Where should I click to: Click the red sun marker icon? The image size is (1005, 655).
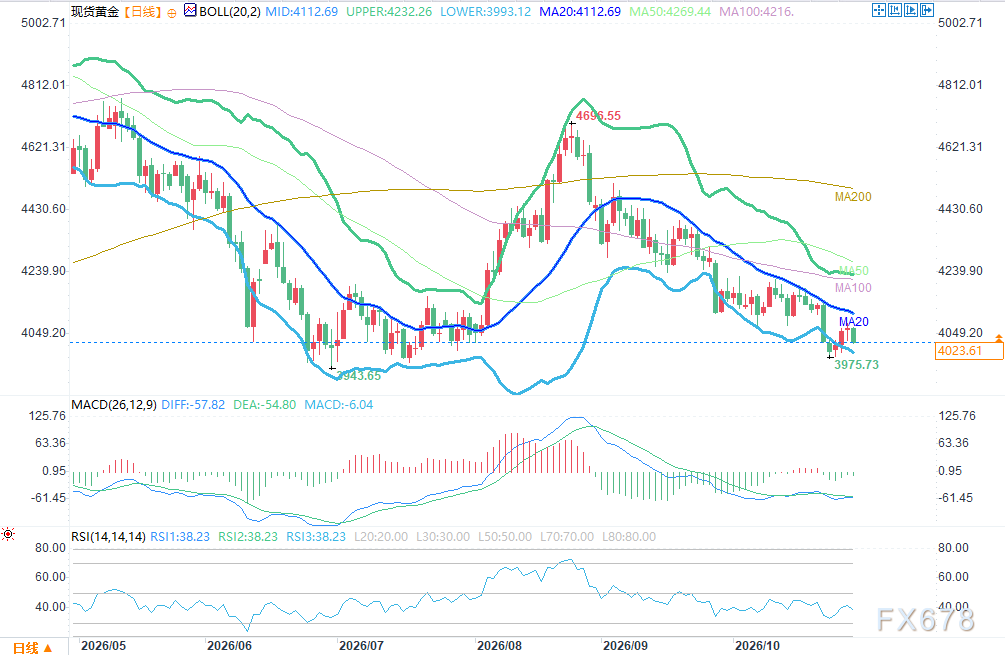click(x=8, y=534)
